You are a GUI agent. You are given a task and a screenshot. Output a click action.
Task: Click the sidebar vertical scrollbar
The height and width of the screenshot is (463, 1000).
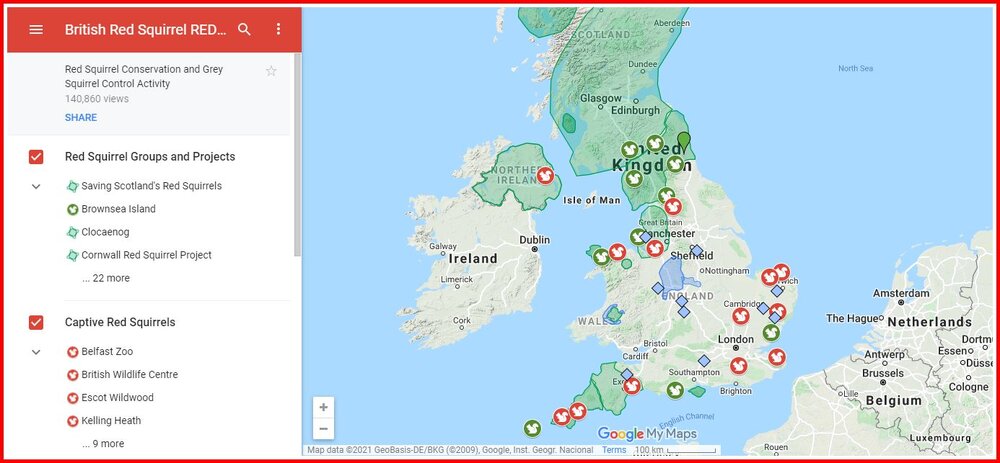(x=297, y=154)
